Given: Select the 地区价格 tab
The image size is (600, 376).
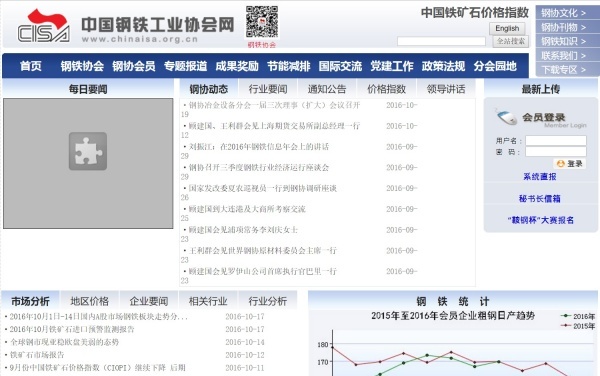Looking at the screenshot, I should tap(90, 301).
